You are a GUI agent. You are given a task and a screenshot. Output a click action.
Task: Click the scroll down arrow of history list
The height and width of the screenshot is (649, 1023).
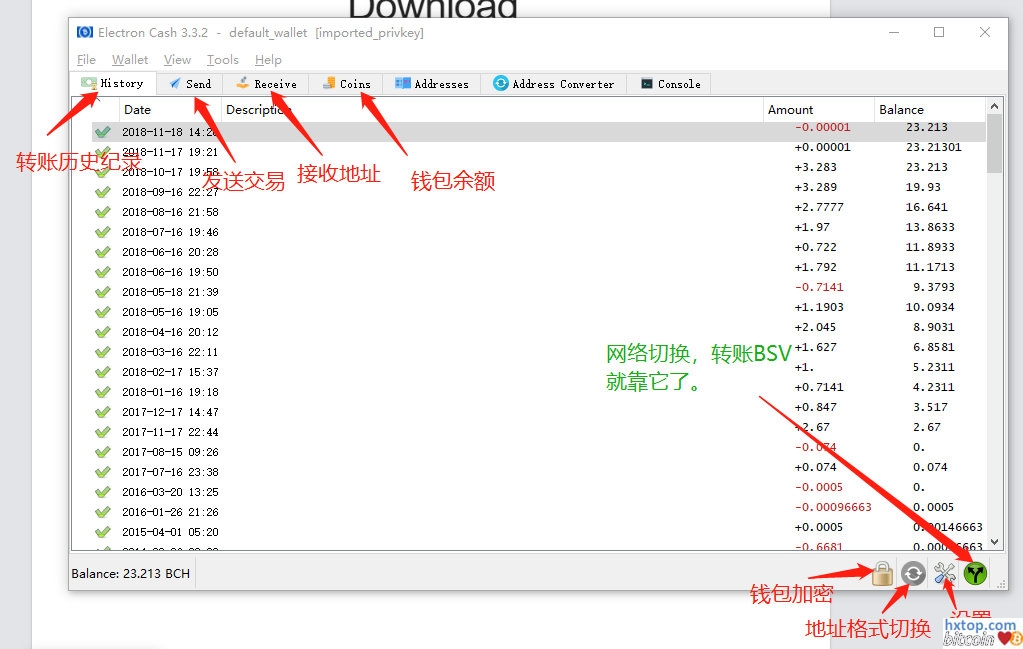[x=993, y=541]
